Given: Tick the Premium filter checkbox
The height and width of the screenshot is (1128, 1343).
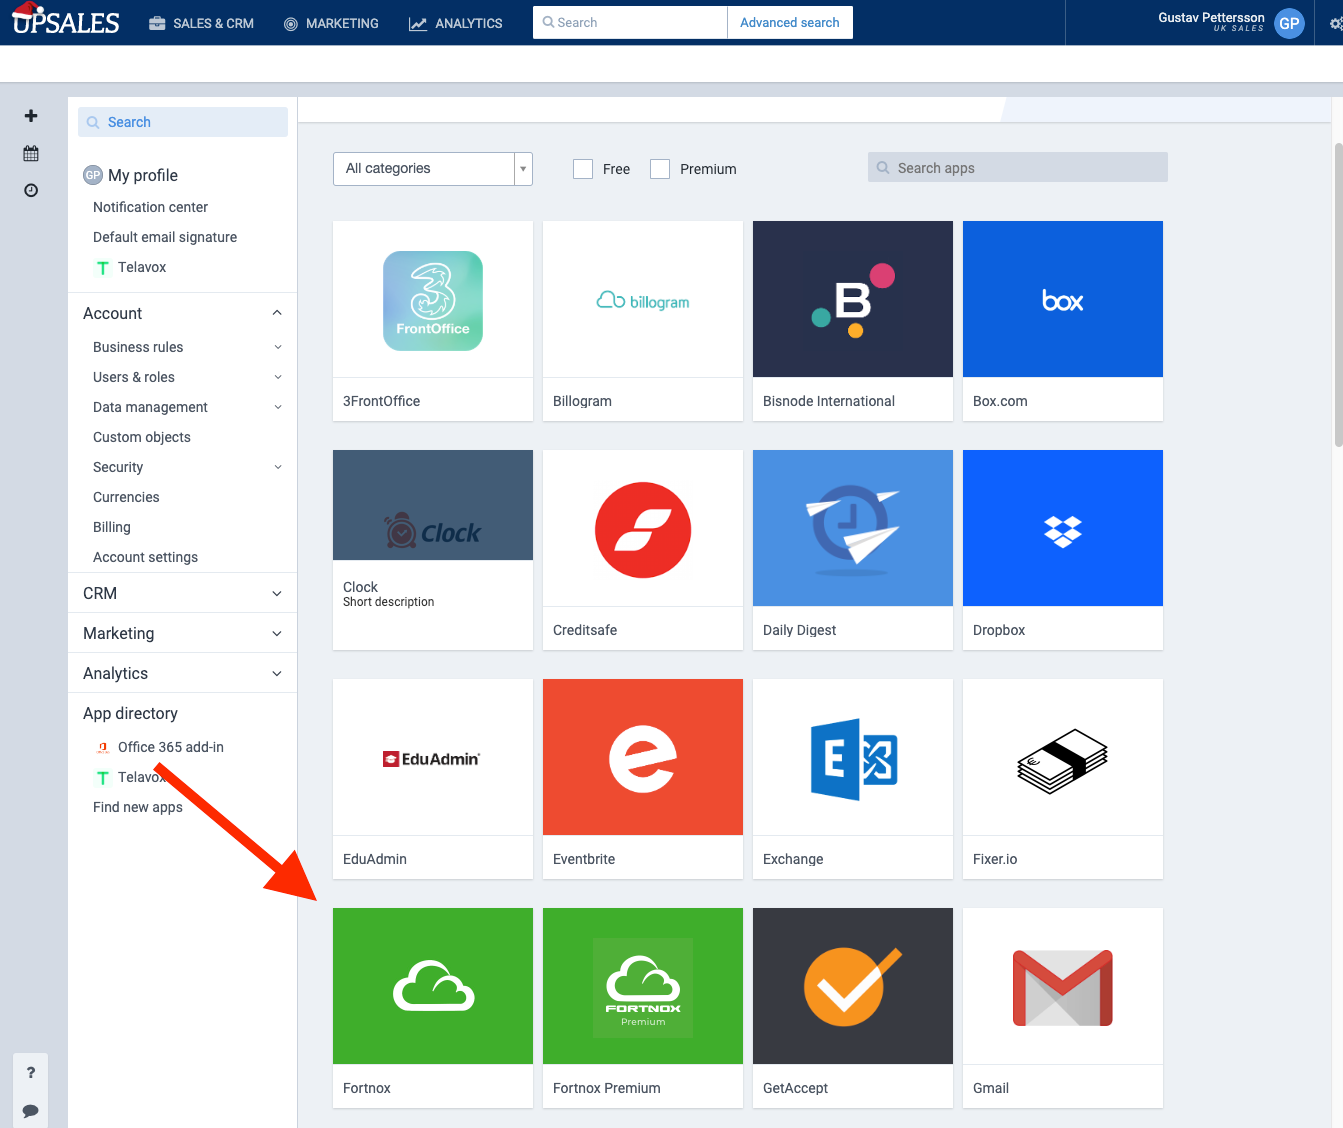Looking at the screenshot, I should coord(660,169).
